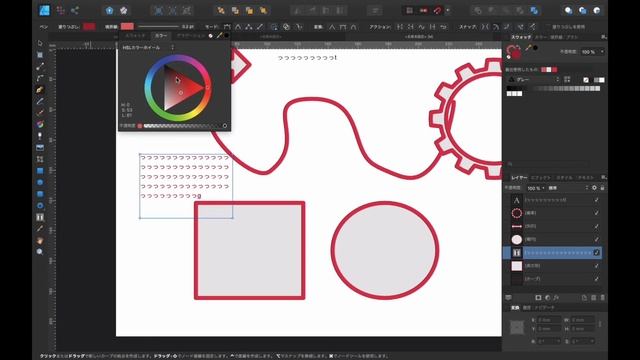Image resolution: width=640 pixels, height=360 pixels.
Task: Select the Zoom magnifier tool
Action: click(40, 252)
